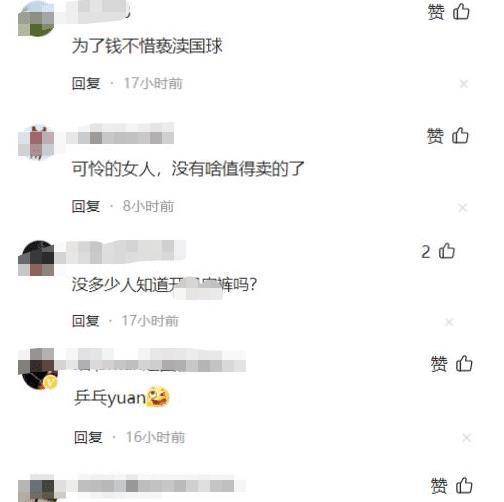The width and height of the screenshot is (504, 502).
Task: Like the comment with 2 likes
Action: tap(447, 251)
